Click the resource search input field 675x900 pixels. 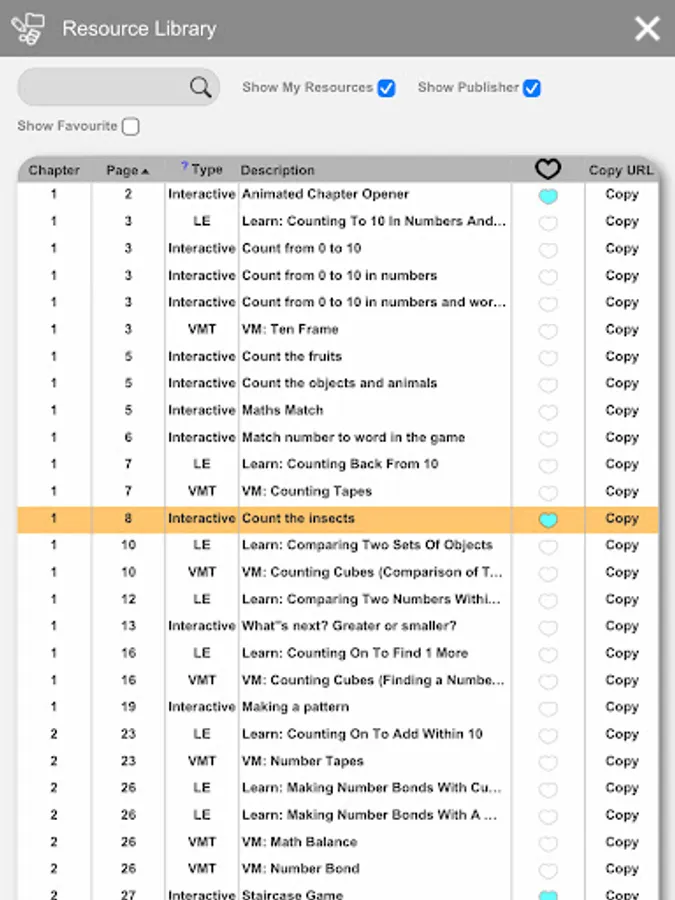118,87
